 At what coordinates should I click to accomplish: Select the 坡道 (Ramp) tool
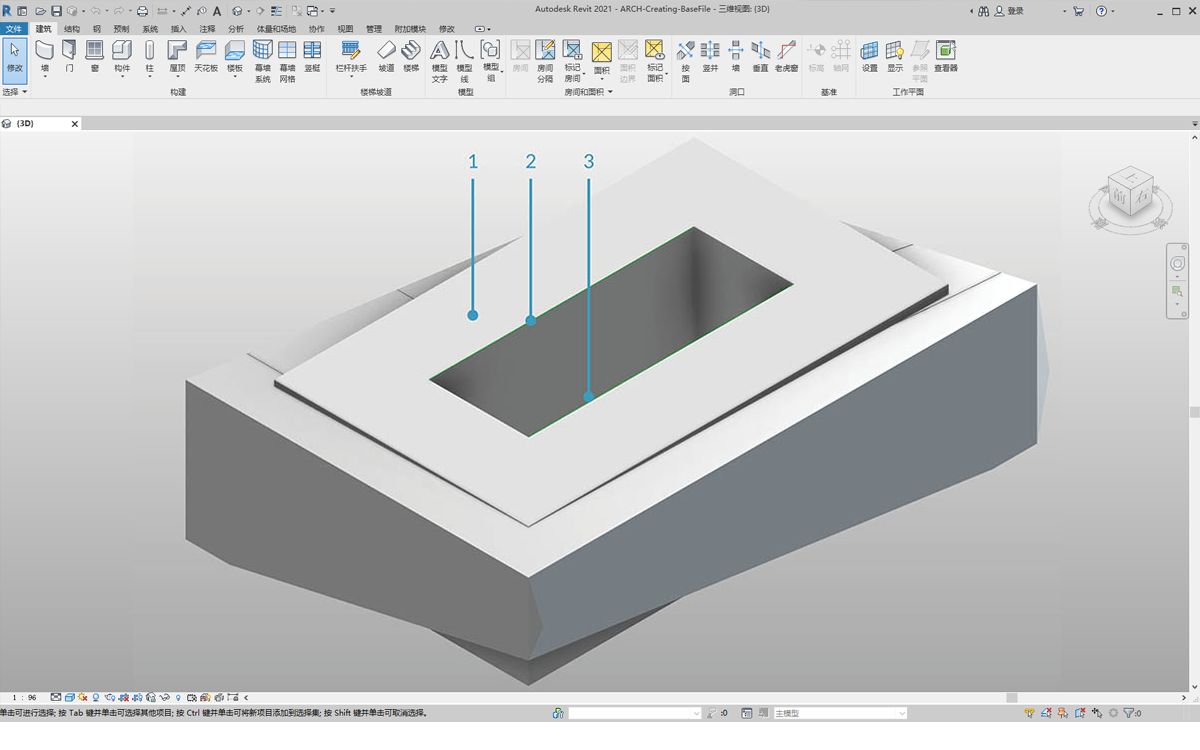click(386, 56)
